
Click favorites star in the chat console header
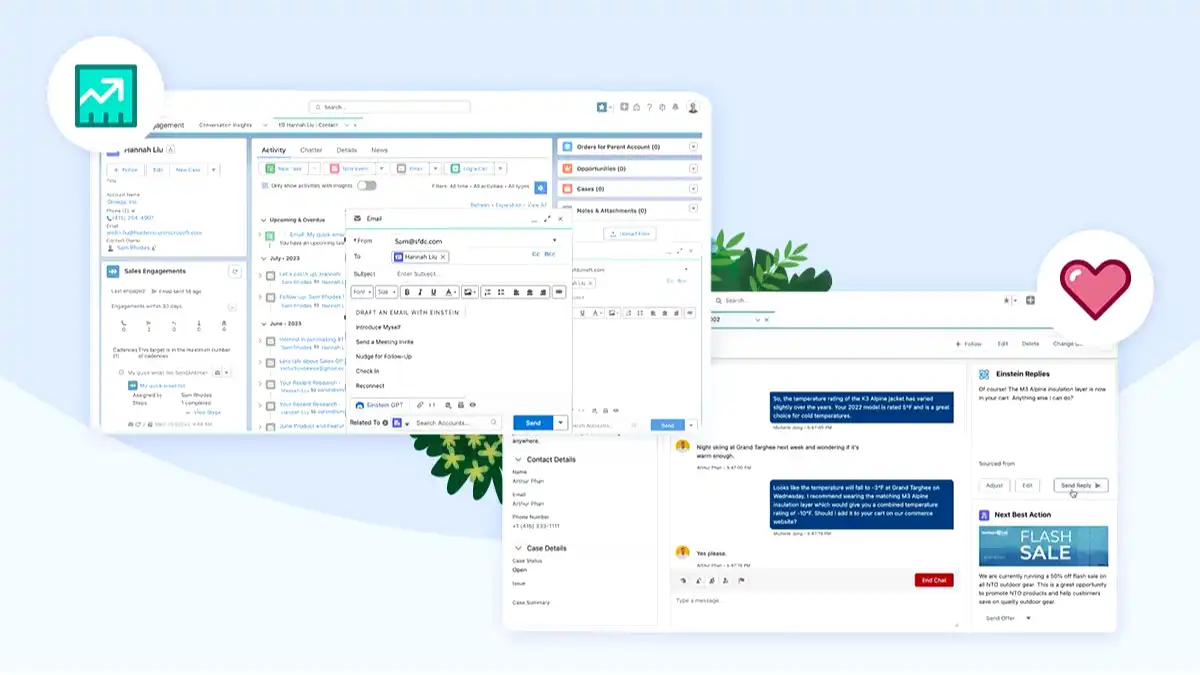1008,300
